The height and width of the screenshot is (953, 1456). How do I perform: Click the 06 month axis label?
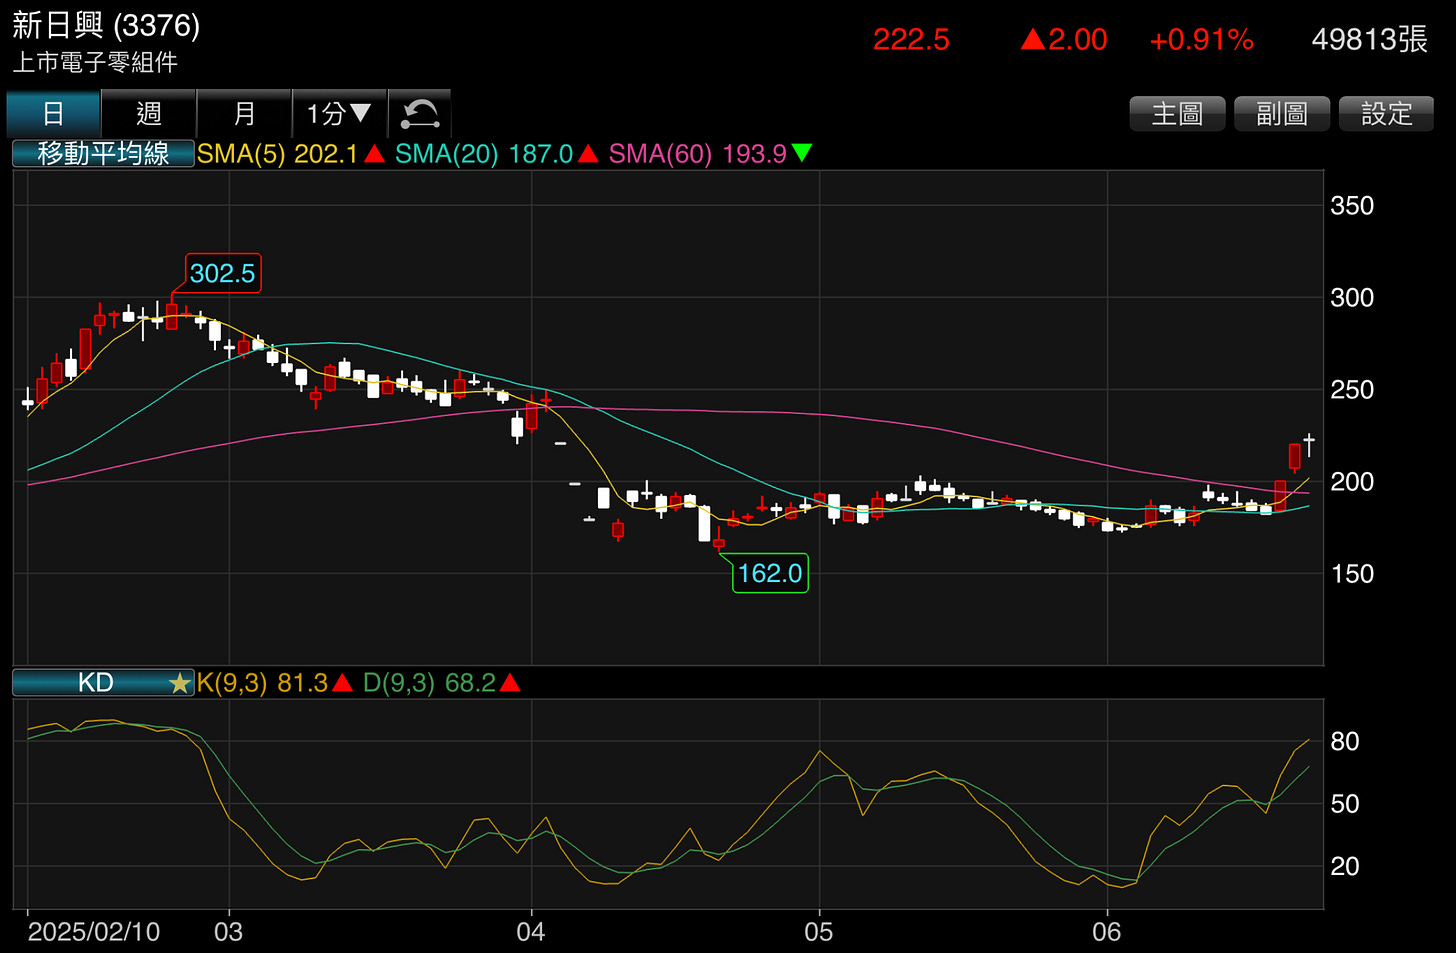click(x=1107, y=932)
